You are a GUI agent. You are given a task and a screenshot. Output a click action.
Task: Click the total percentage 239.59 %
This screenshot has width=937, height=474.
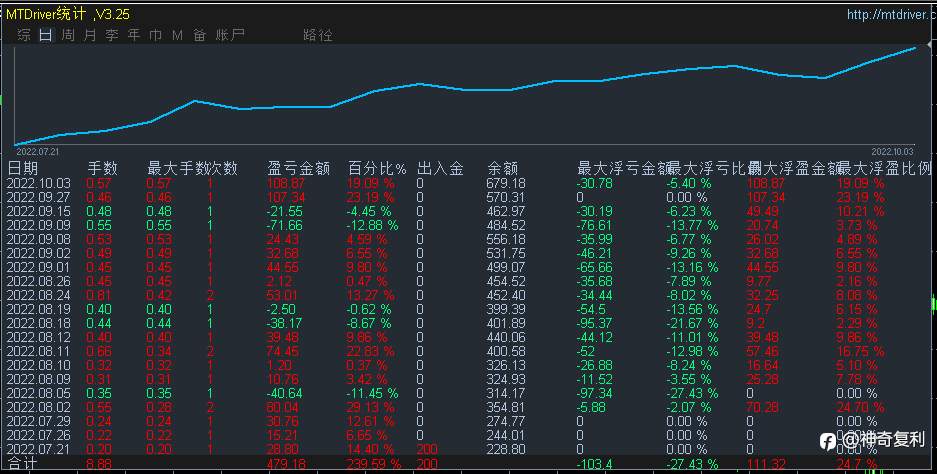(x=374, y=464)
